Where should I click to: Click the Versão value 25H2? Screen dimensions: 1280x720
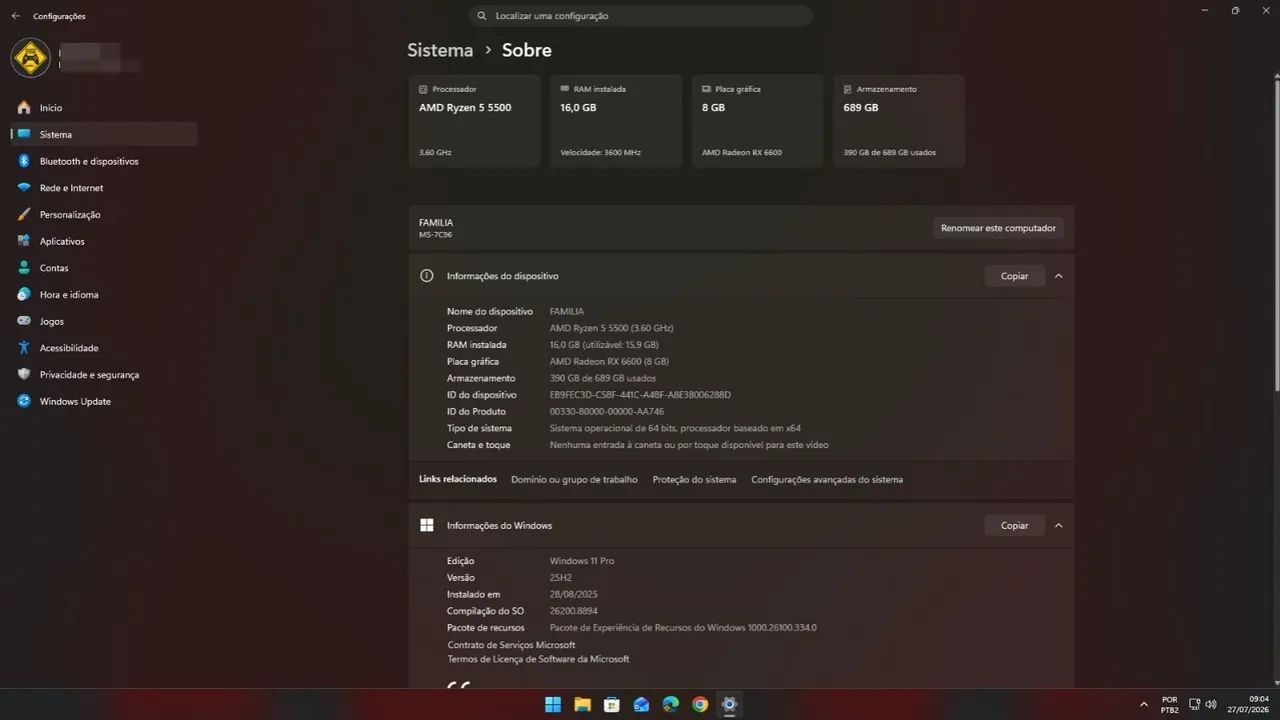(x=562, y=578)
